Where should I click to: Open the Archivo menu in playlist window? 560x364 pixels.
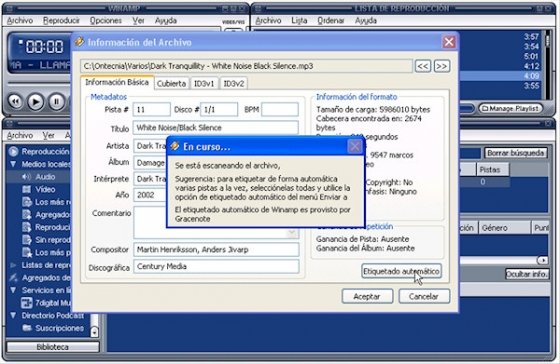pos(269,21)
